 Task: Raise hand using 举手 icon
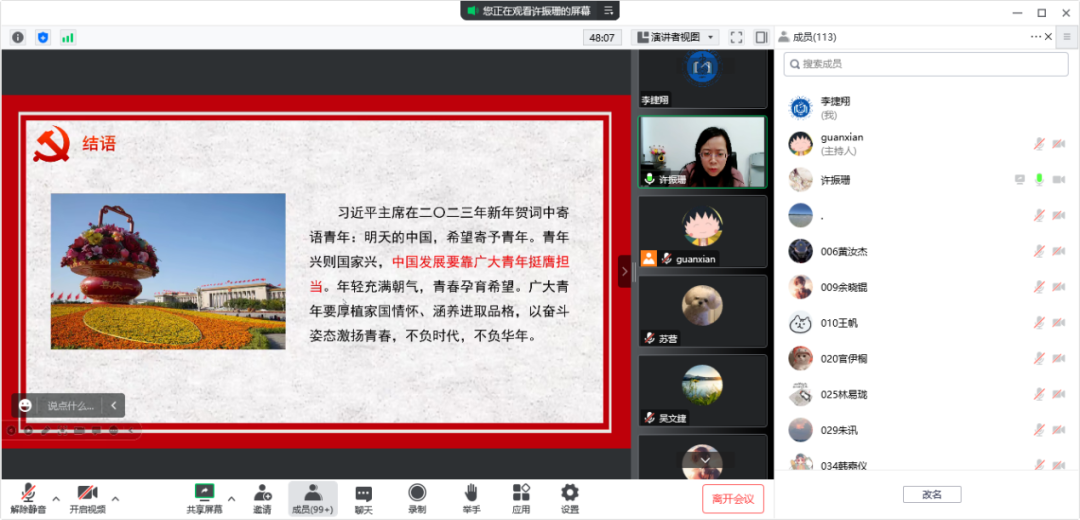tap(470, 497)
